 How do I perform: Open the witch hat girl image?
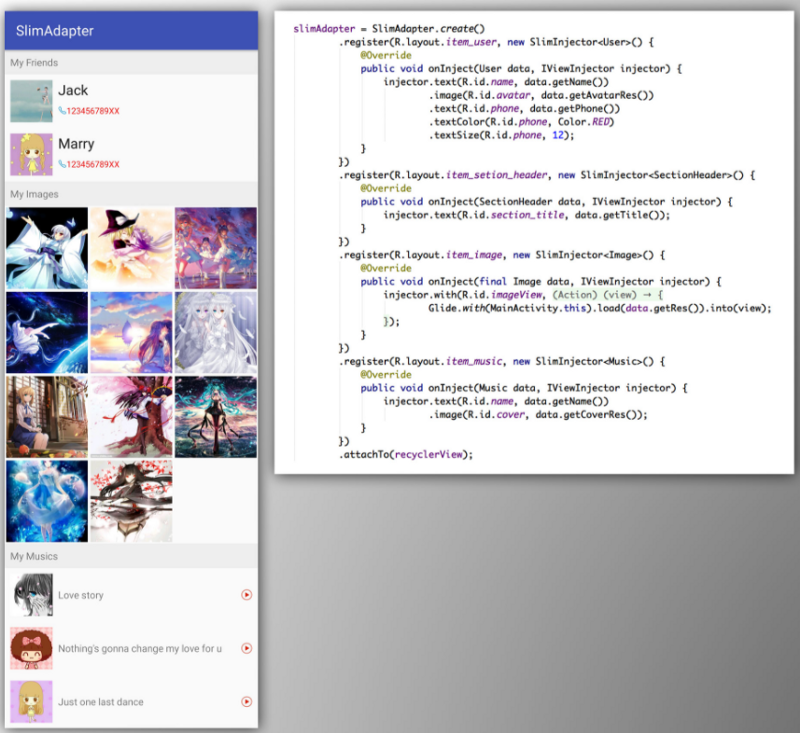[131, 248]
